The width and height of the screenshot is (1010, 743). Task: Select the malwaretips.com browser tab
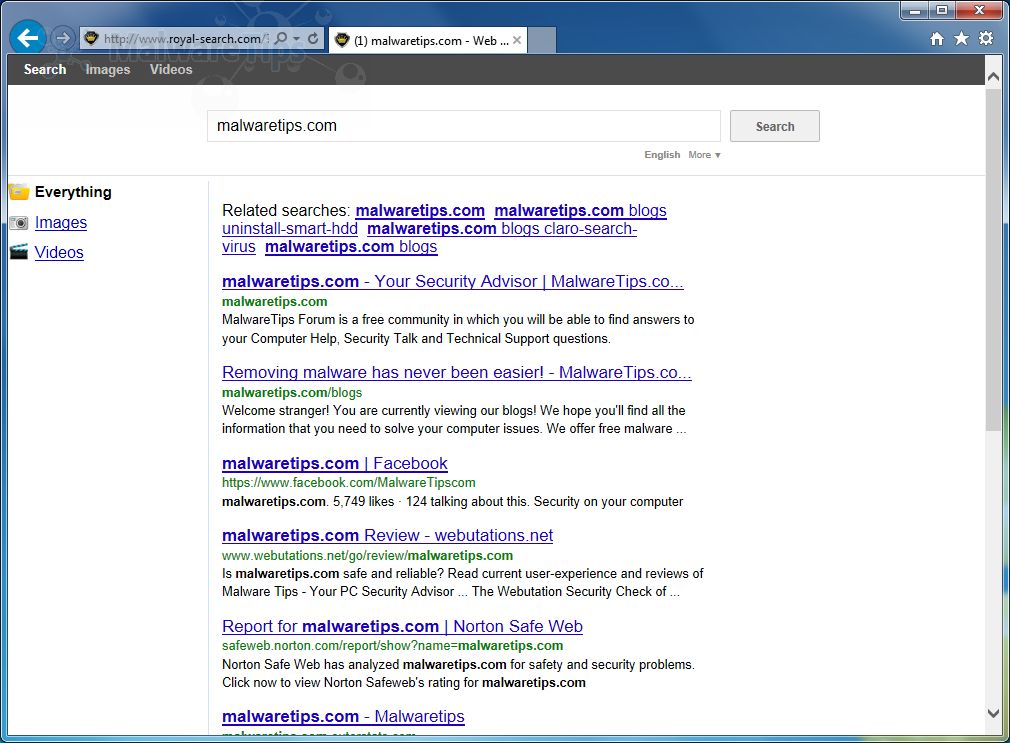(x=420, y=41)
